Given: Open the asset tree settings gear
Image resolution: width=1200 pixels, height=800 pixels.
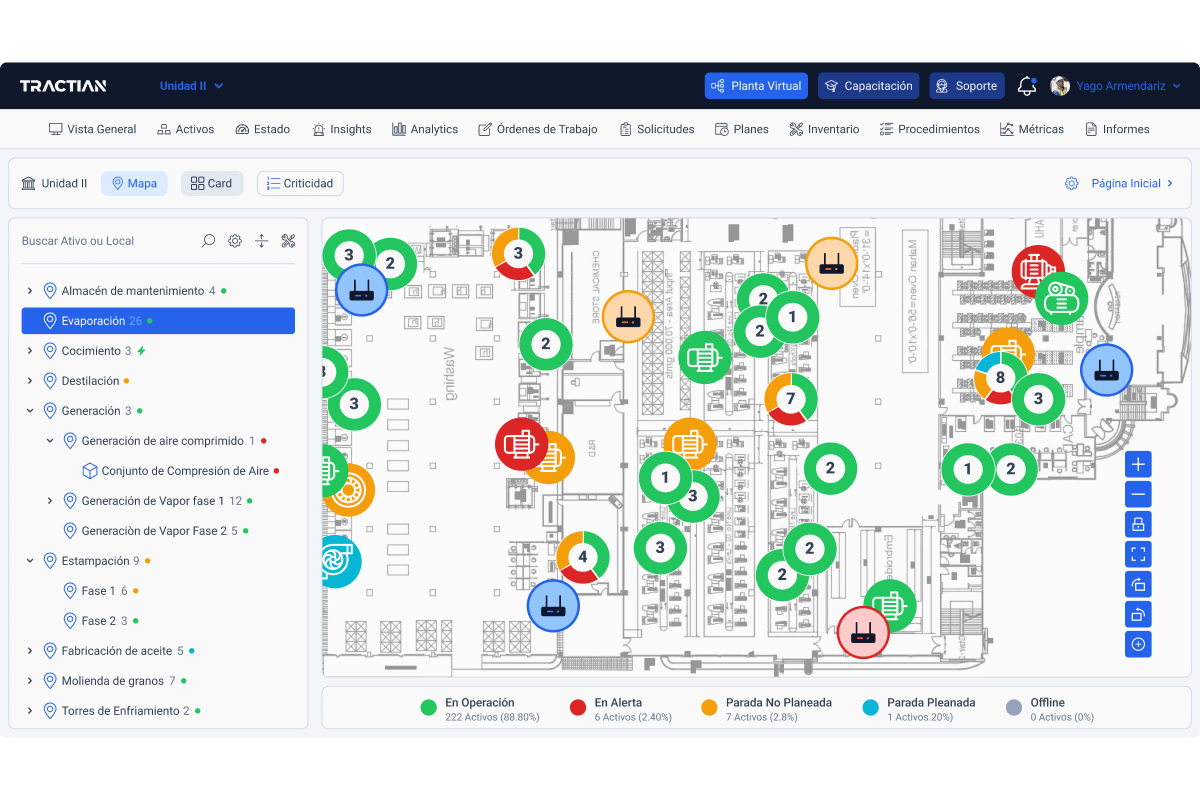Looking at the screenshot, I should pos(234,240).
